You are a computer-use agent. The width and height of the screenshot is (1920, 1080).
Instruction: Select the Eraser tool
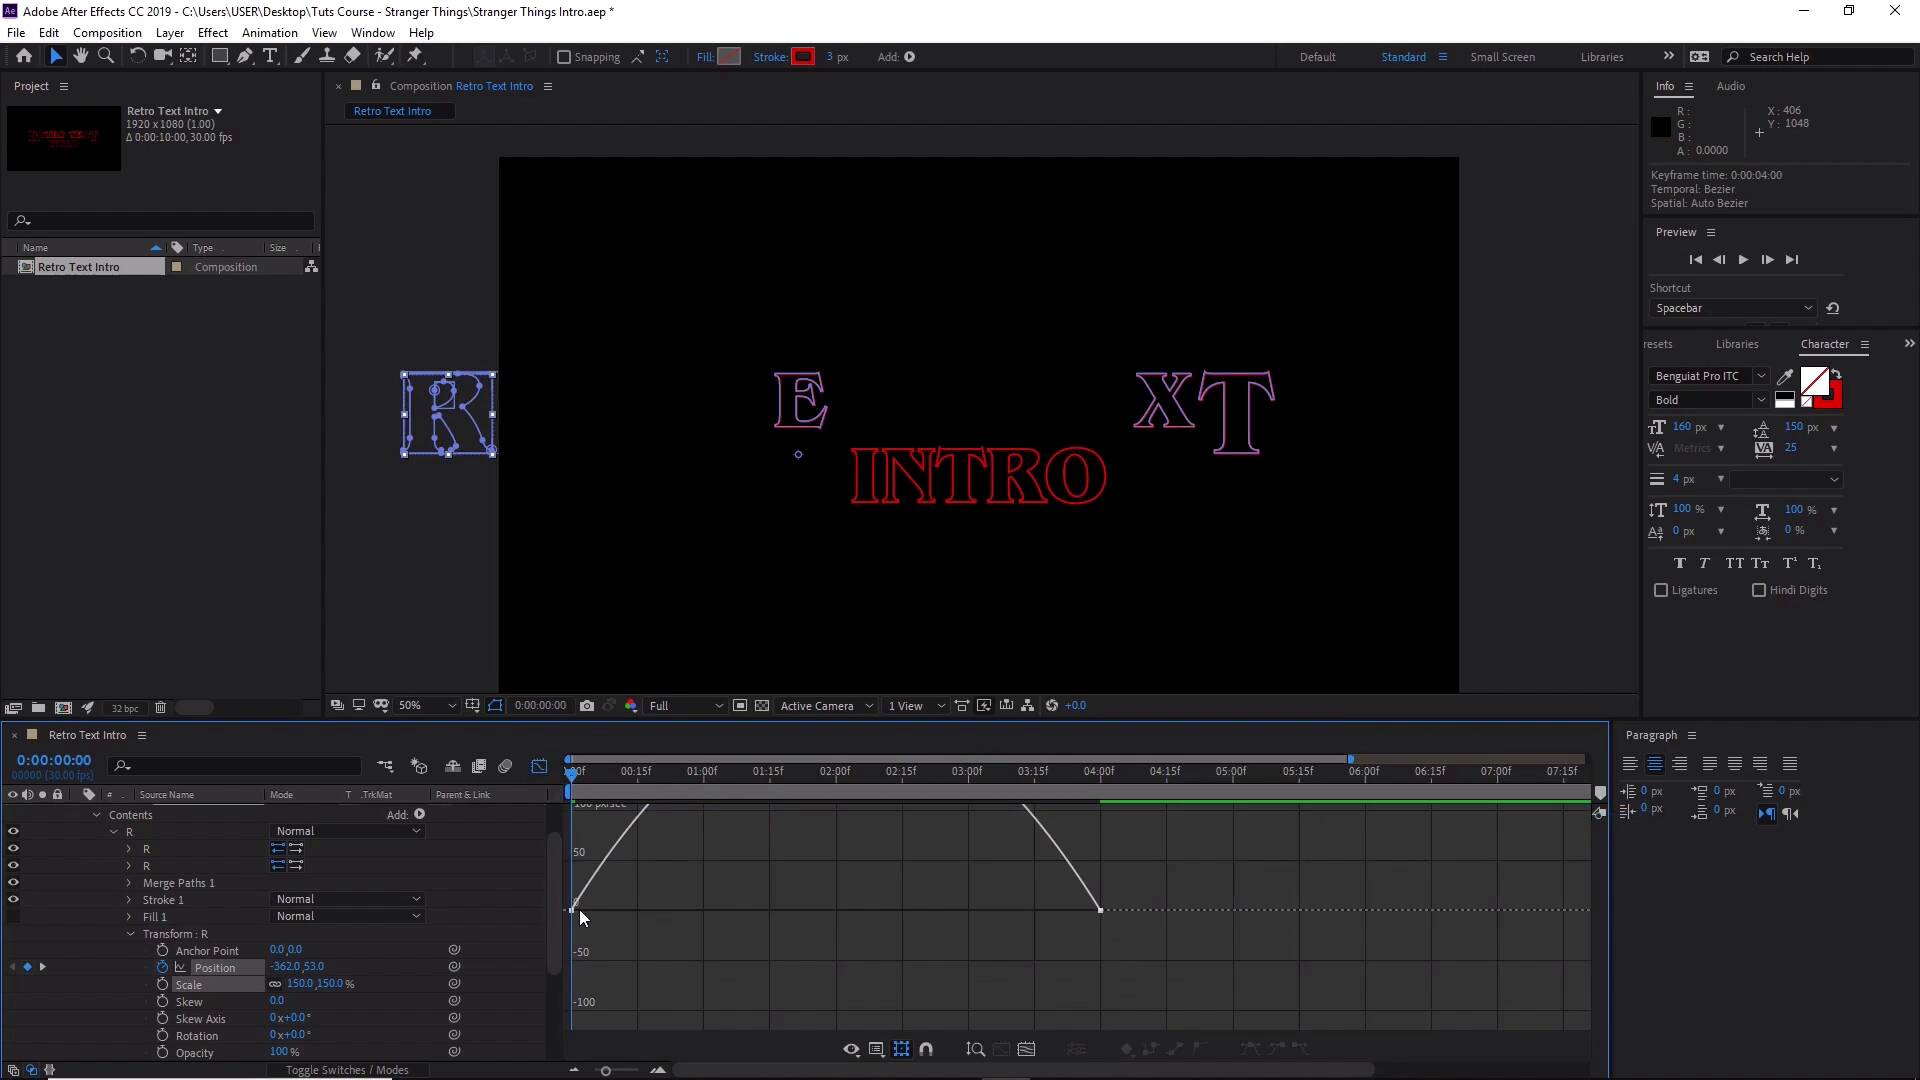tap(352, 56)
